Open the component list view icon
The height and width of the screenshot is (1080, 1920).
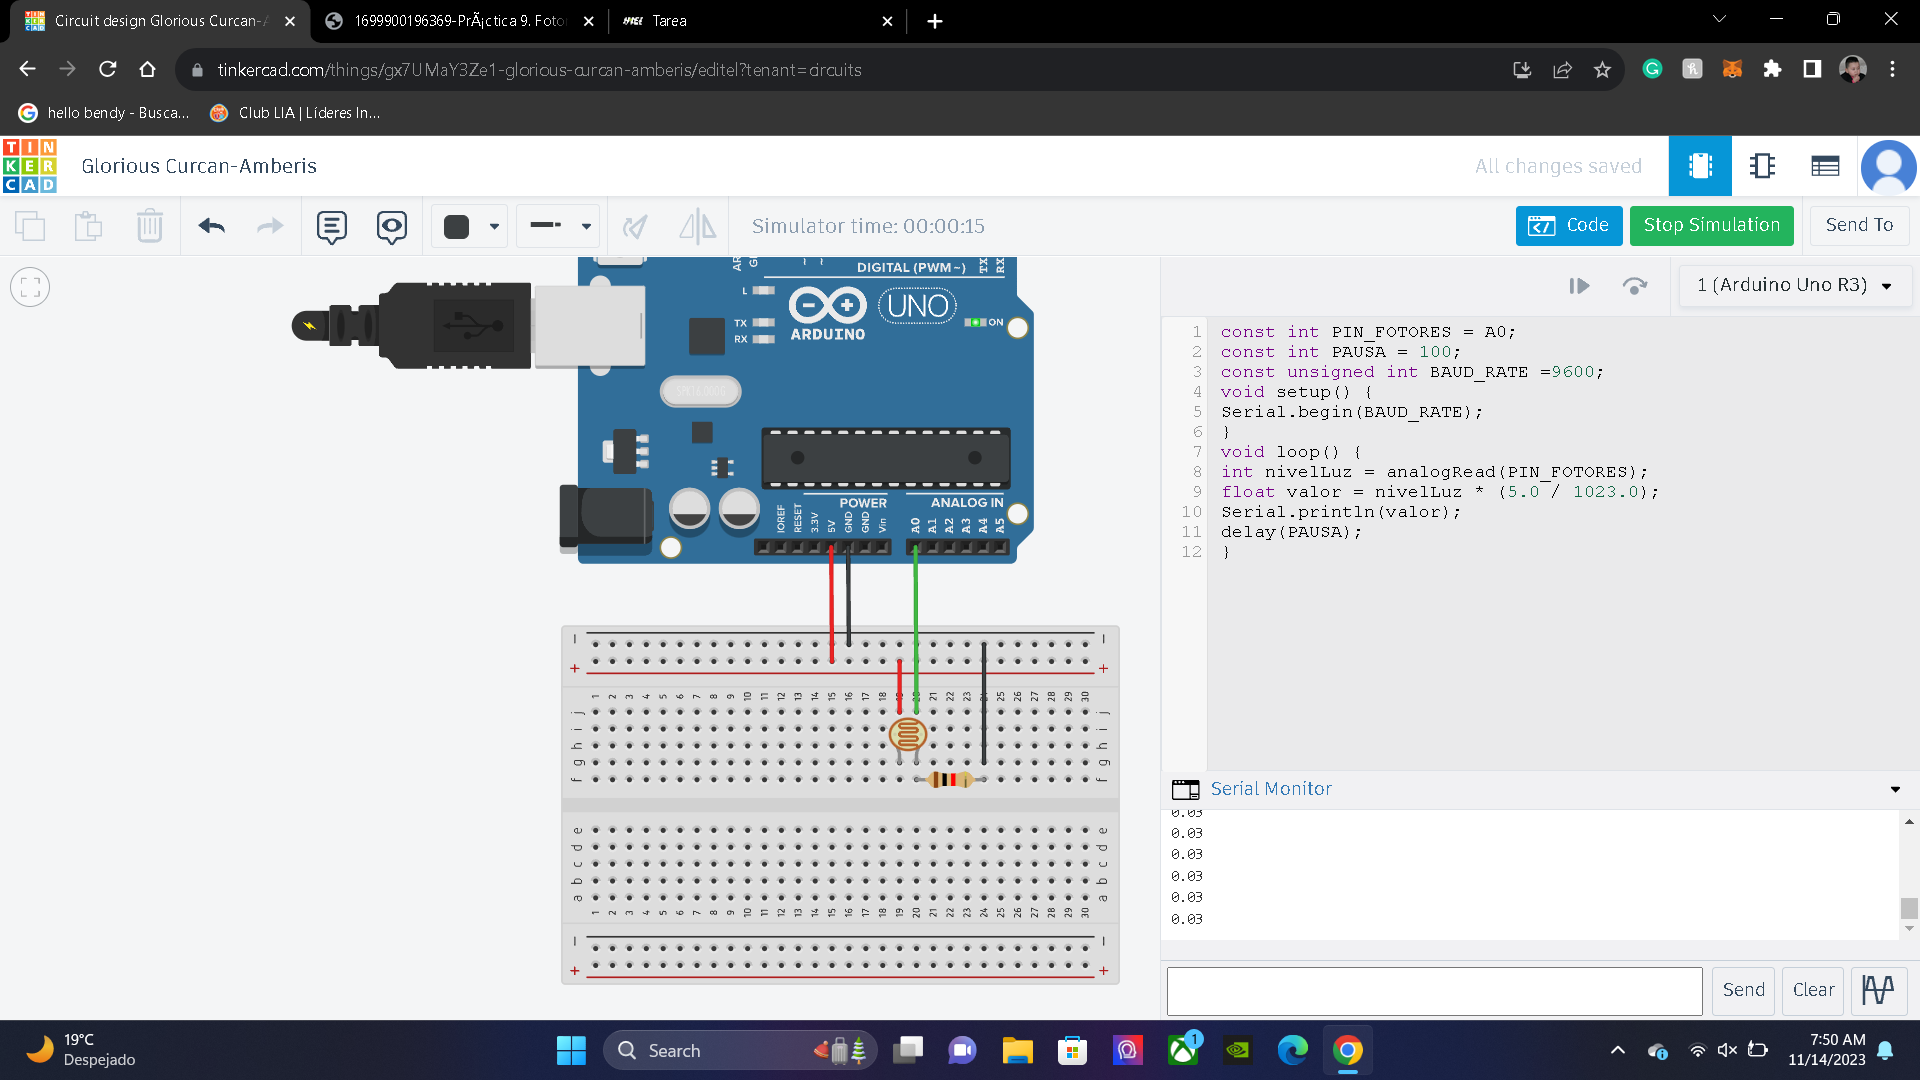point(1825,166)
